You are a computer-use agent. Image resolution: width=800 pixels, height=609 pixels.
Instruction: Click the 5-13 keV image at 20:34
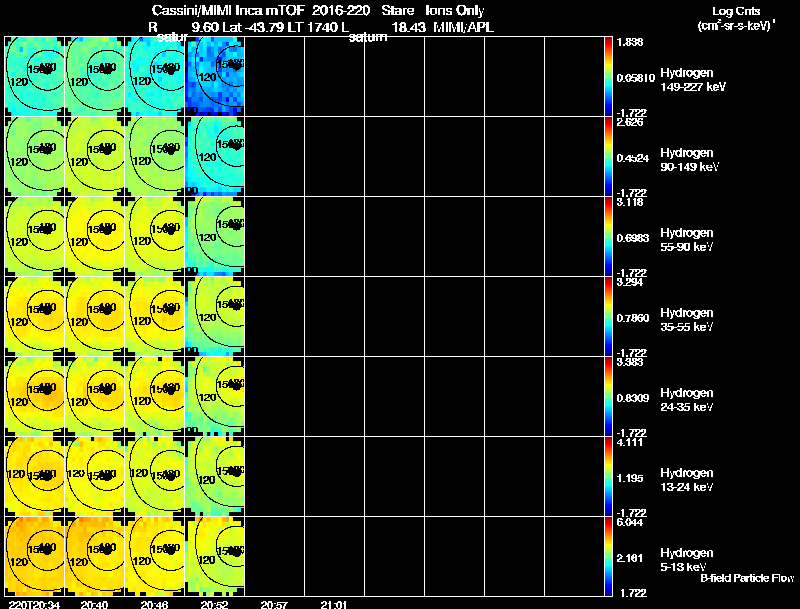pos(35,556)
